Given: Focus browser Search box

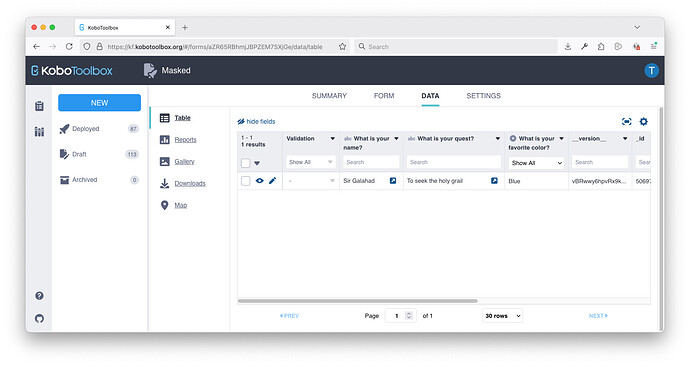Looking at the screenshot, I should [x=456, y=47].
